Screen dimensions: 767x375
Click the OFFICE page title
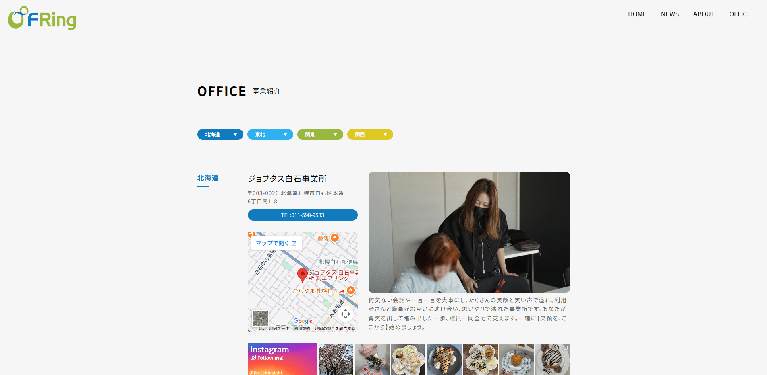tap(222, 91)
